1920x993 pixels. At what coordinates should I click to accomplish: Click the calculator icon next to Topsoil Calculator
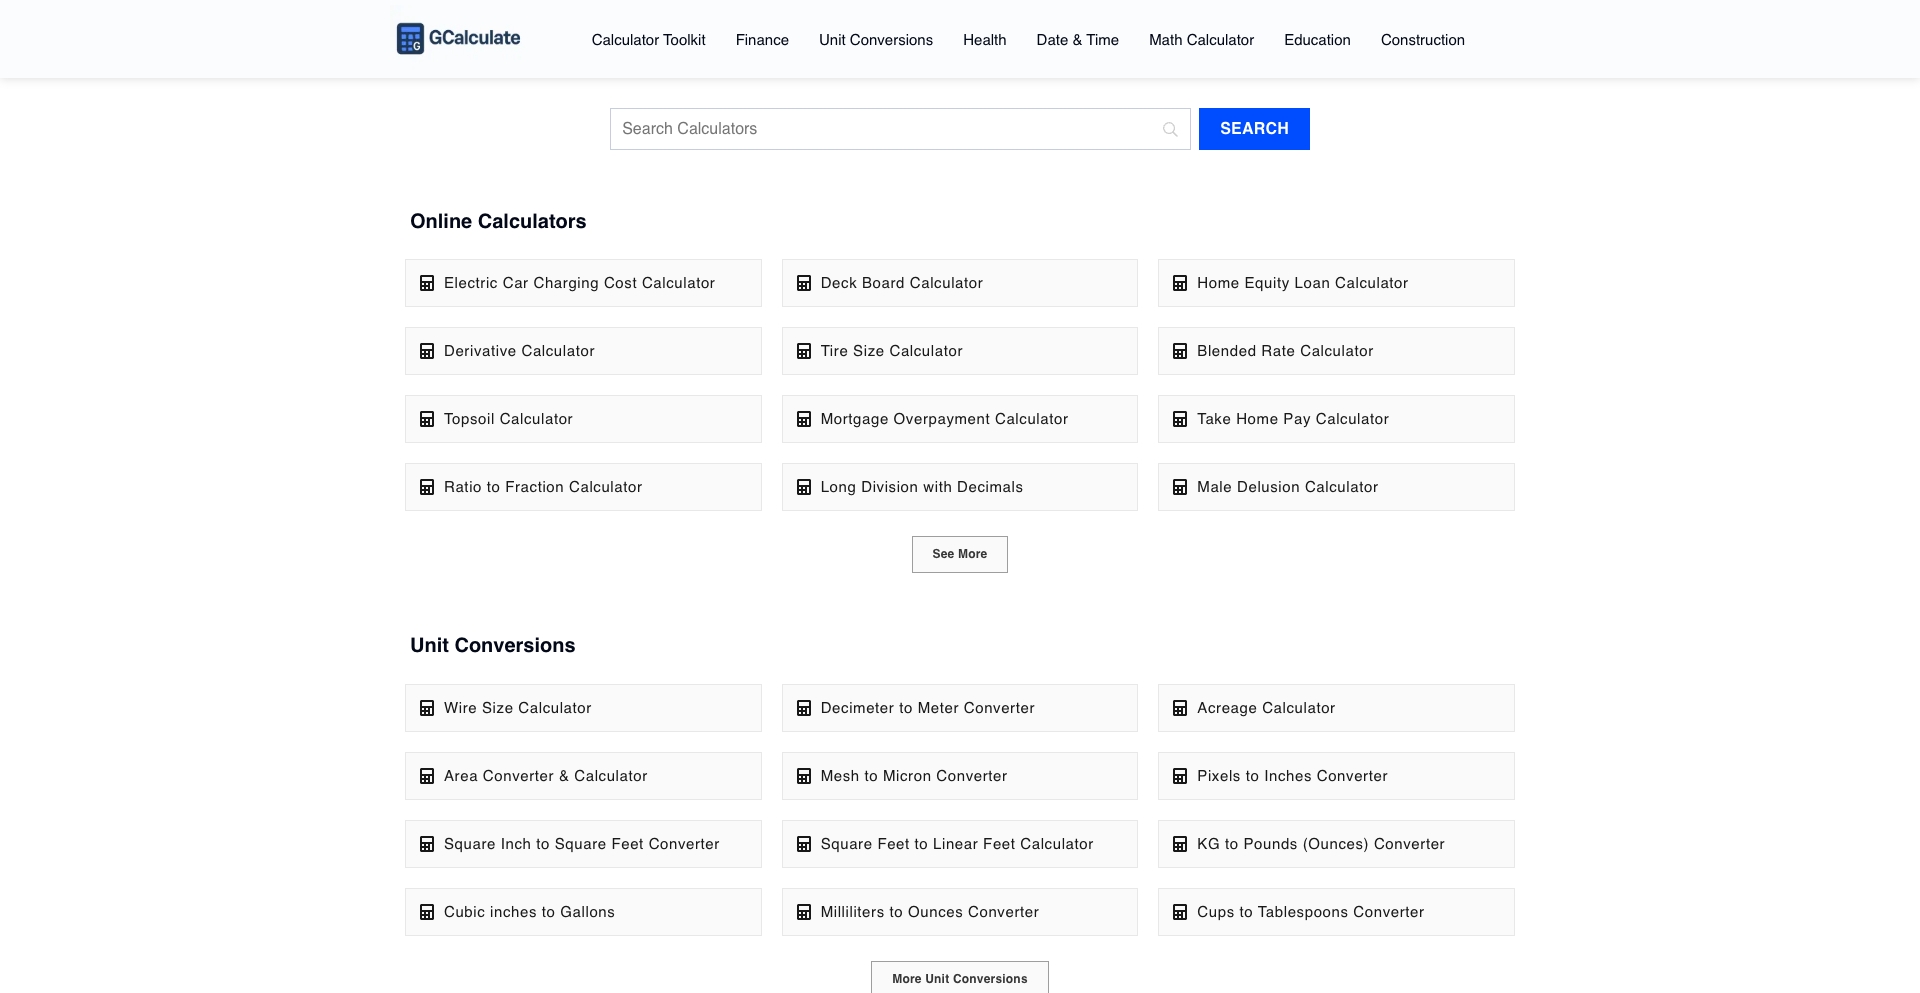click(x=426, y=419)
